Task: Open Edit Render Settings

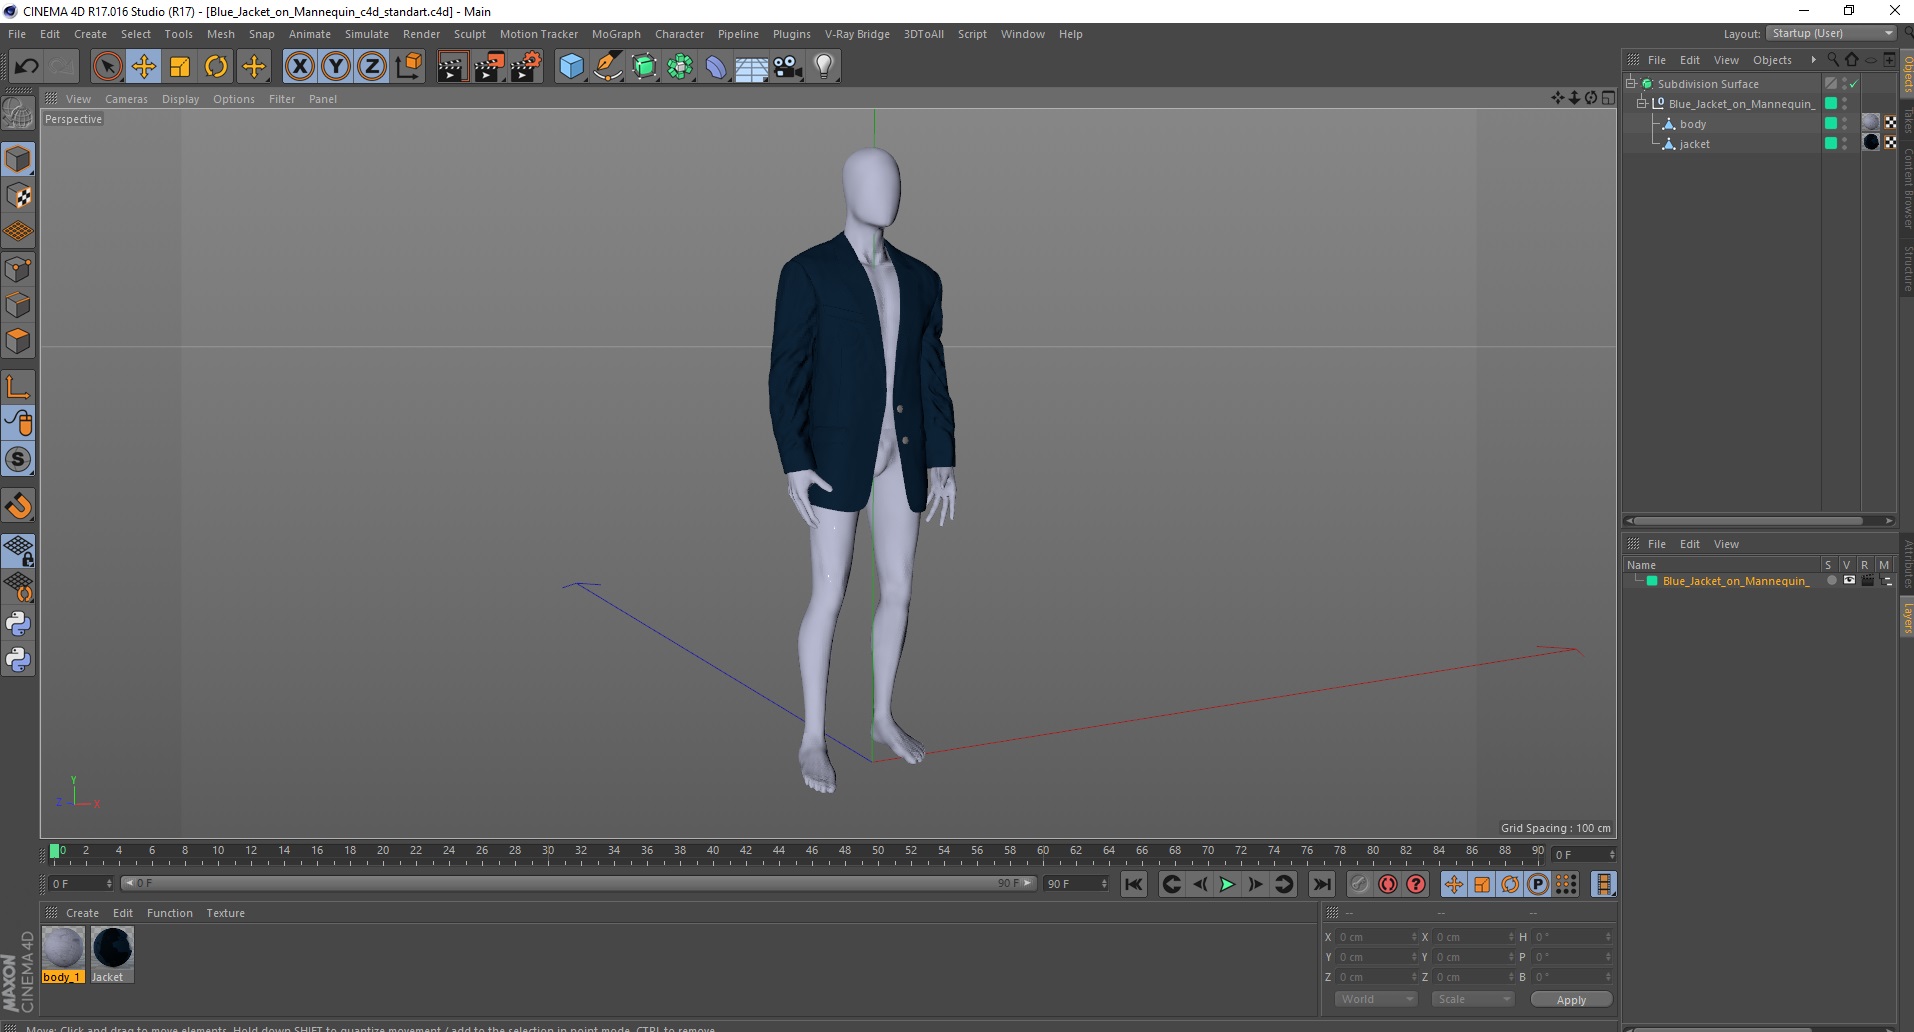Action: tap(526, 67)
